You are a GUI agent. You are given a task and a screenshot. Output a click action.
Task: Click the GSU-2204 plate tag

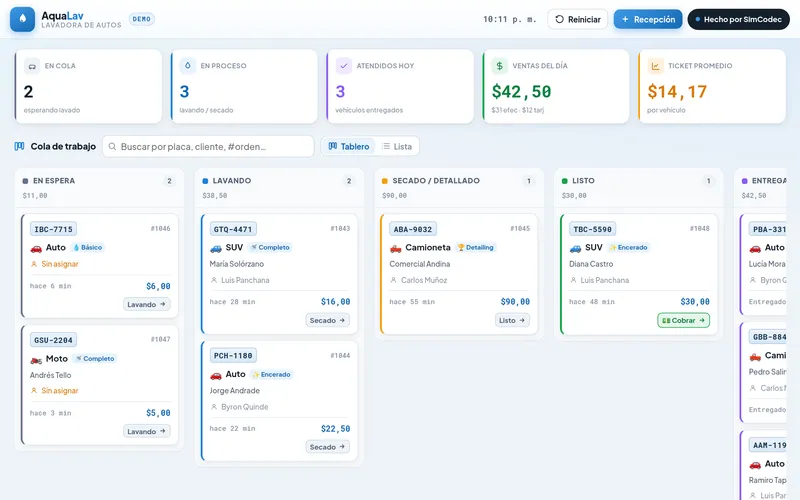coord(53,340)
